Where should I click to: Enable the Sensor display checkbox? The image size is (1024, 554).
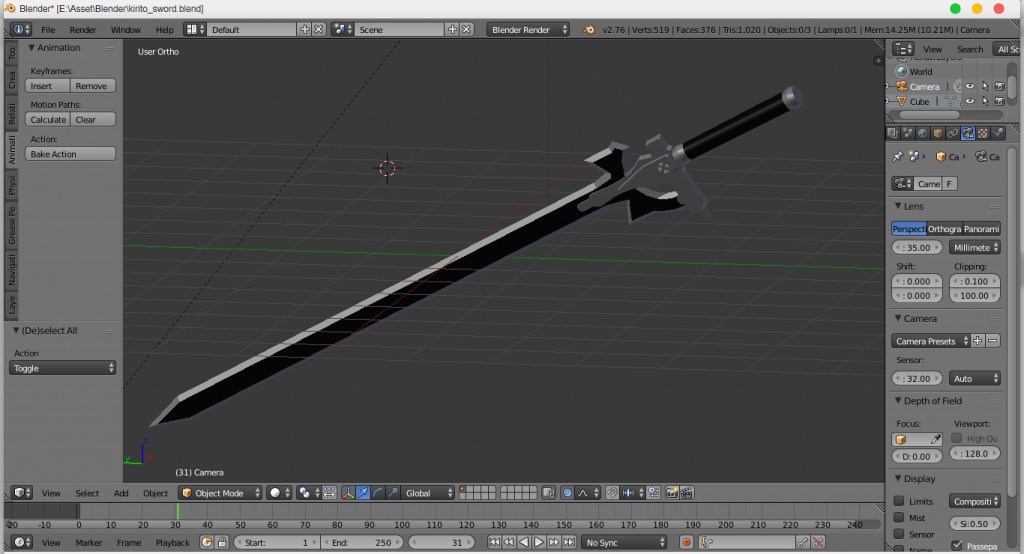899,534
